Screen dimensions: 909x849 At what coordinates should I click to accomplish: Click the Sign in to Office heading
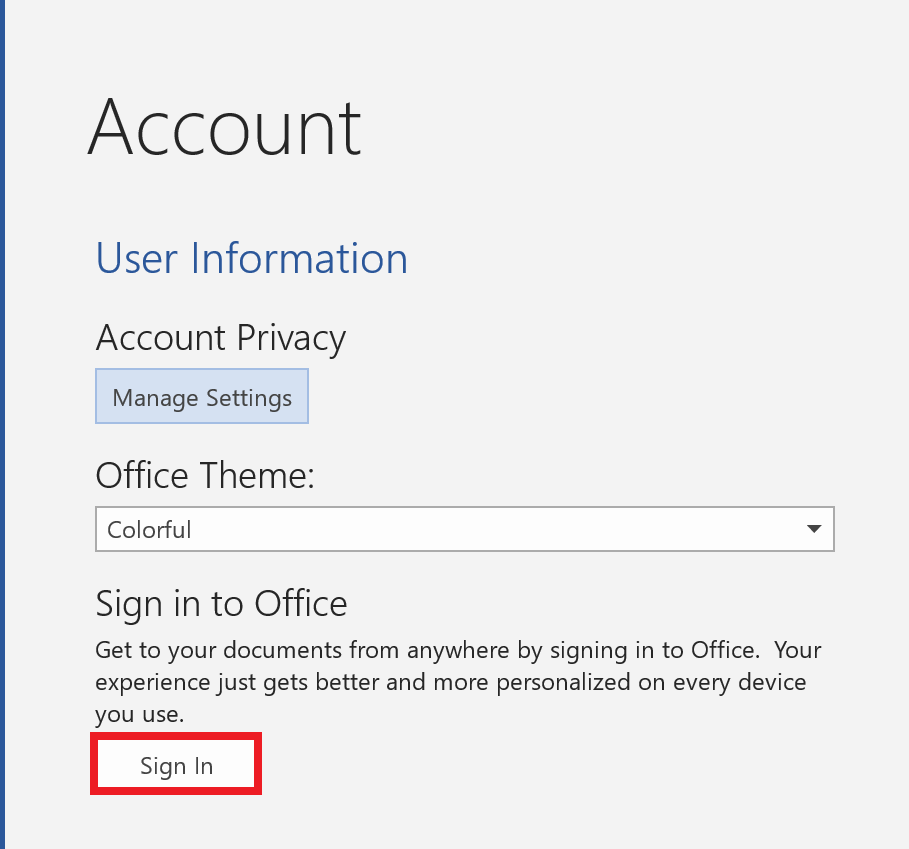coord(221,604)
